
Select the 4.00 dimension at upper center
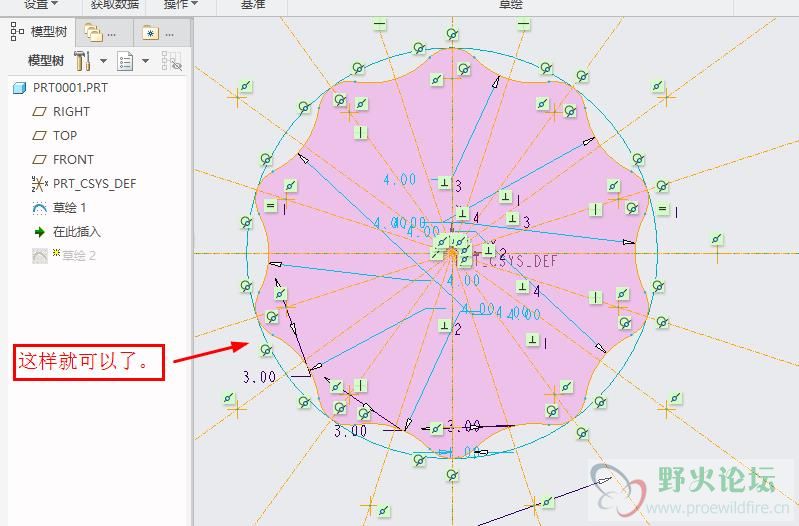click(400, 180)
